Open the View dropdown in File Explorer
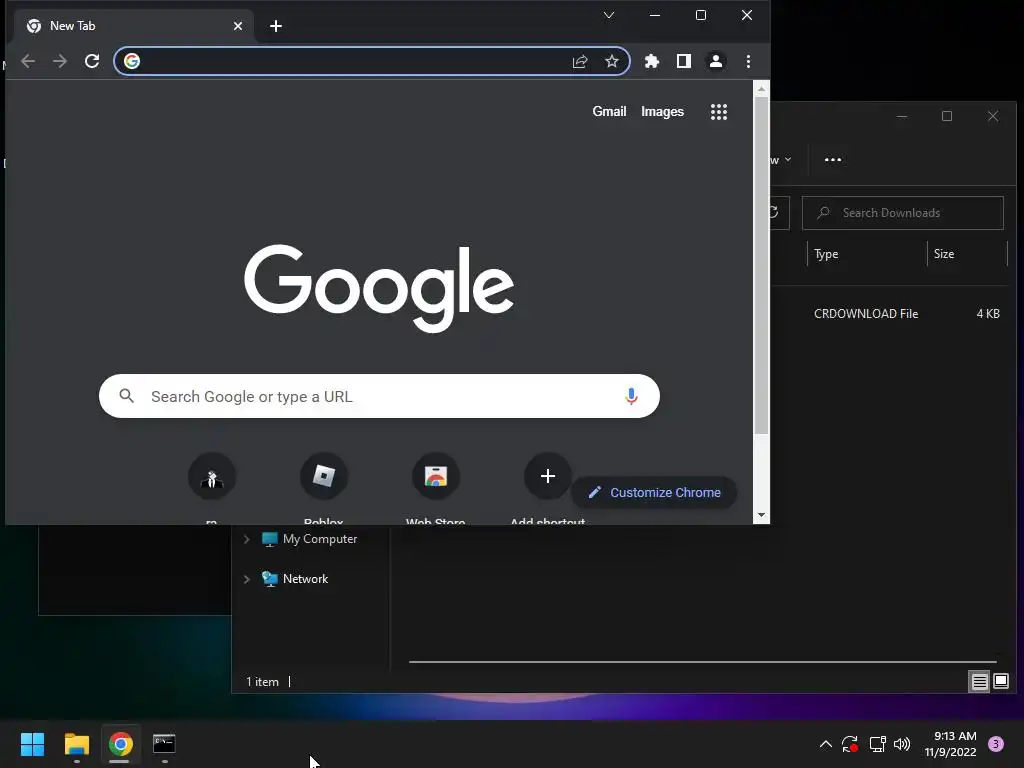Image resolution: width=1024 pixels, height=768 pixels. [x=781, y=160]
